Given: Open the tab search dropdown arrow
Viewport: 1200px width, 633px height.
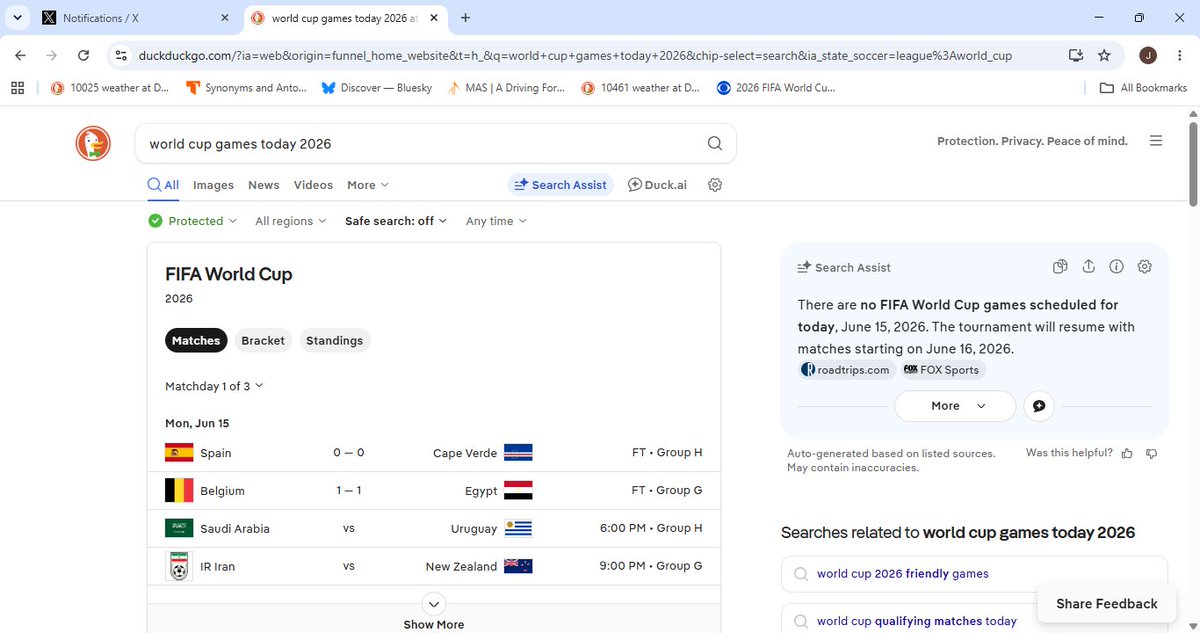Looking at the screenshot, I should pyautogui.click(x=17, y=18).
